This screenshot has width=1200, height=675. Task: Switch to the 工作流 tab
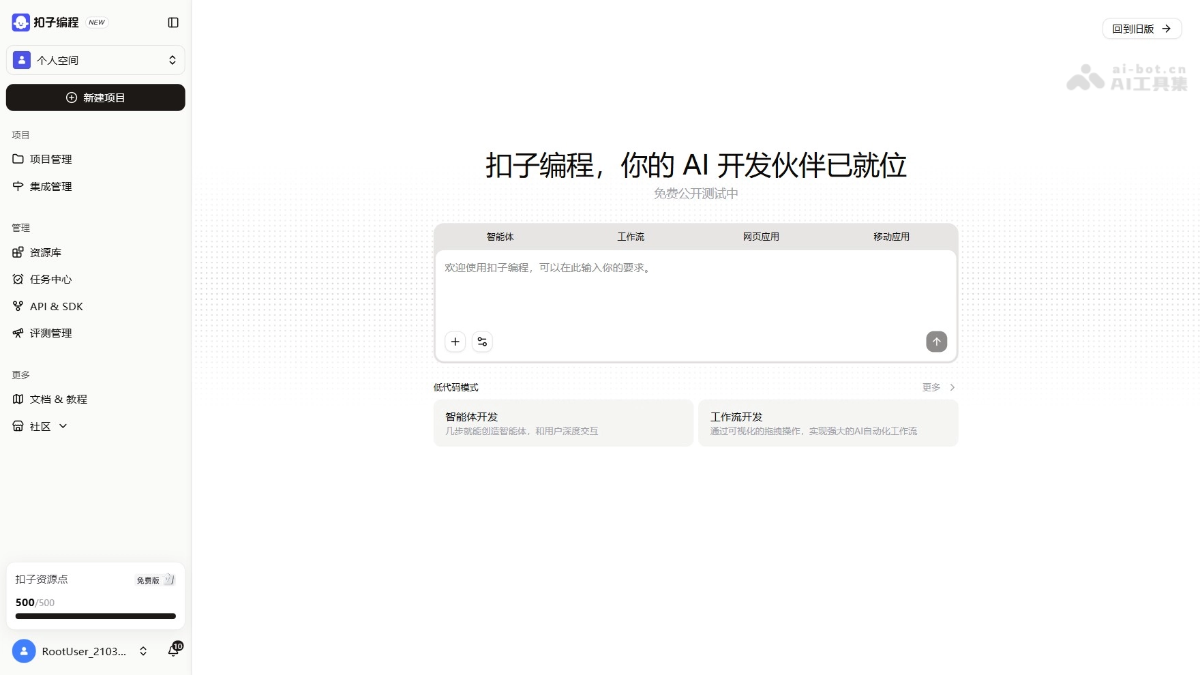pos(630,237)
